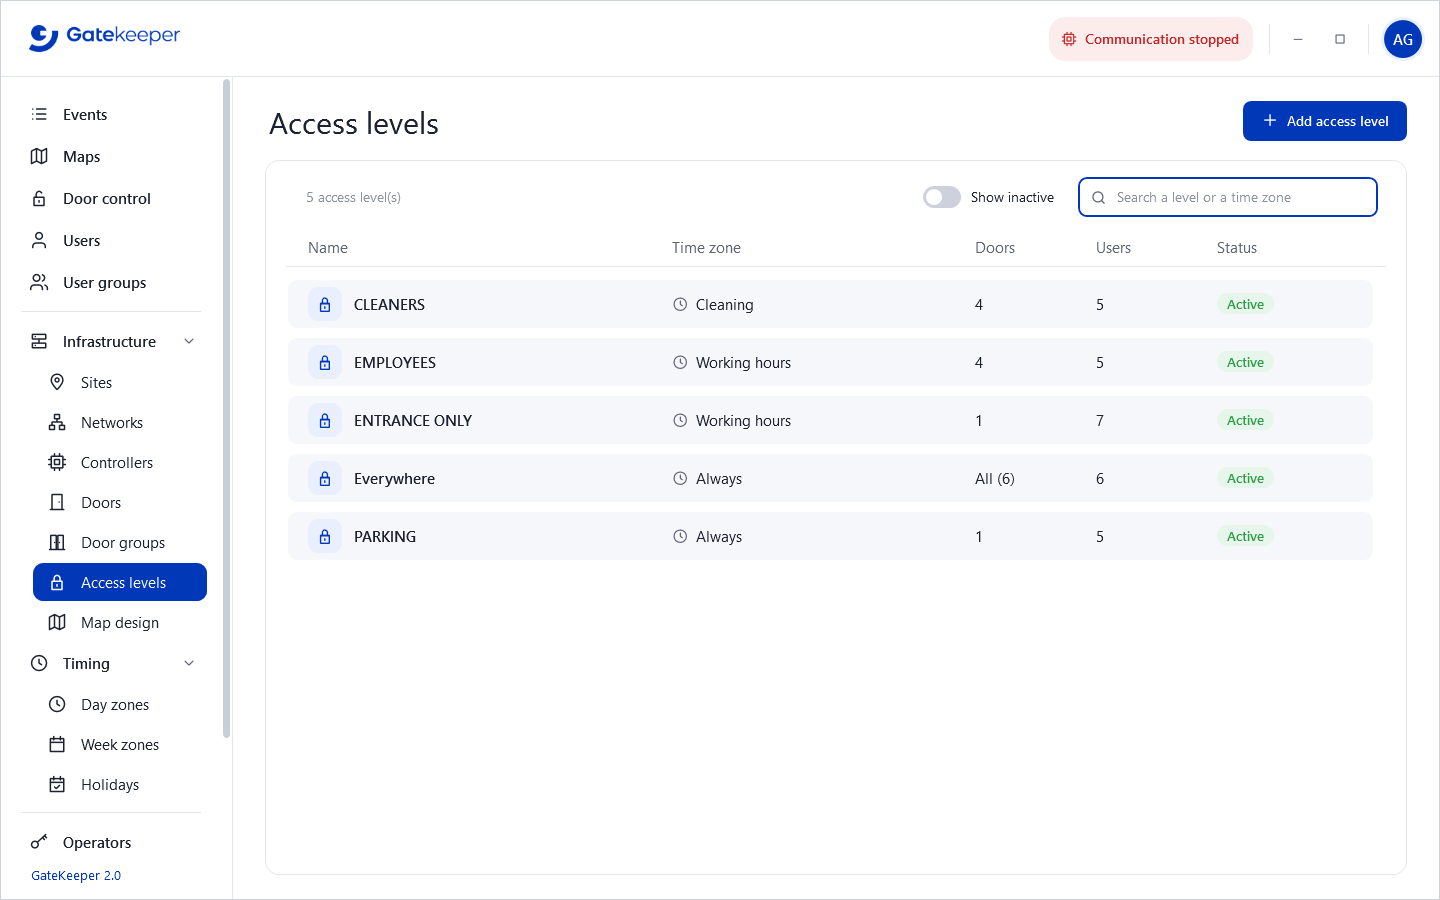
Task: Open the ENTRANCE ONLY access level row
Action: (x=830, y=420)
